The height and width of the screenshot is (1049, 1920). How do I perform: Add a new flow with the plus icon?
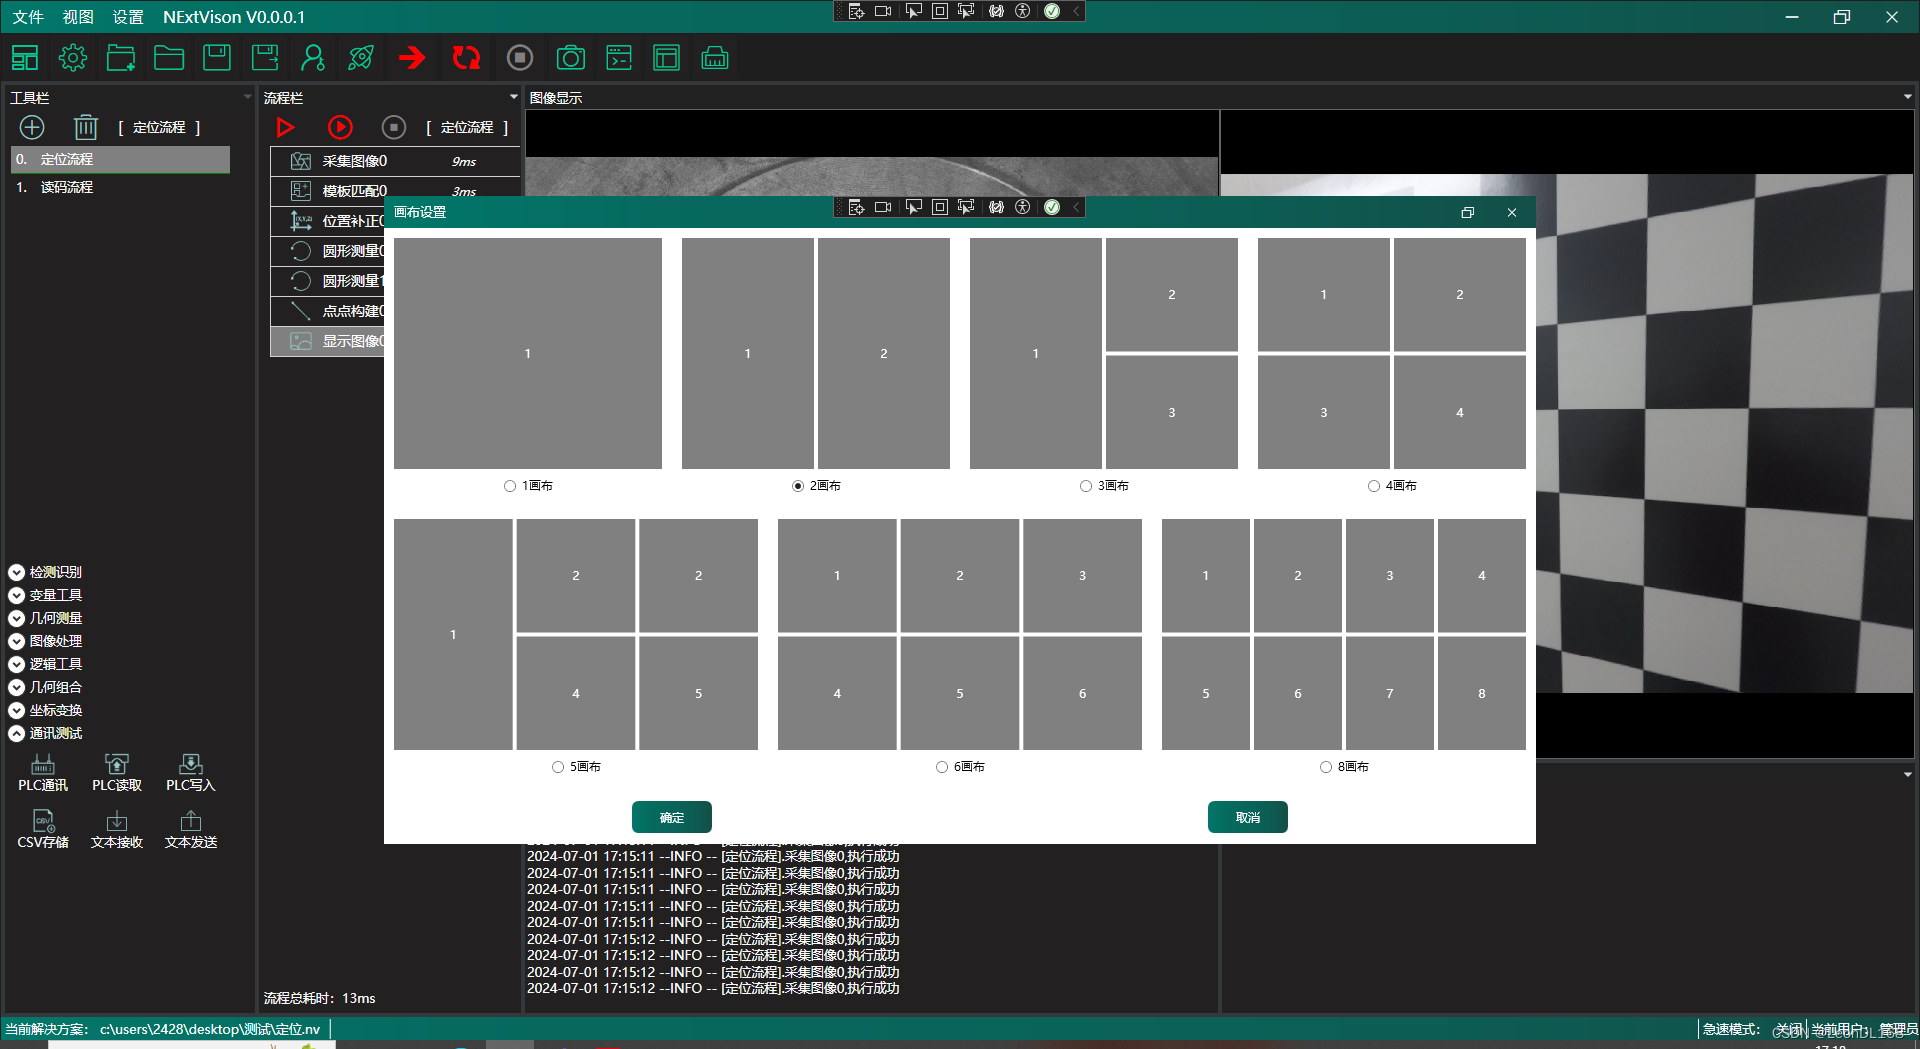click(x=31, y=127)
